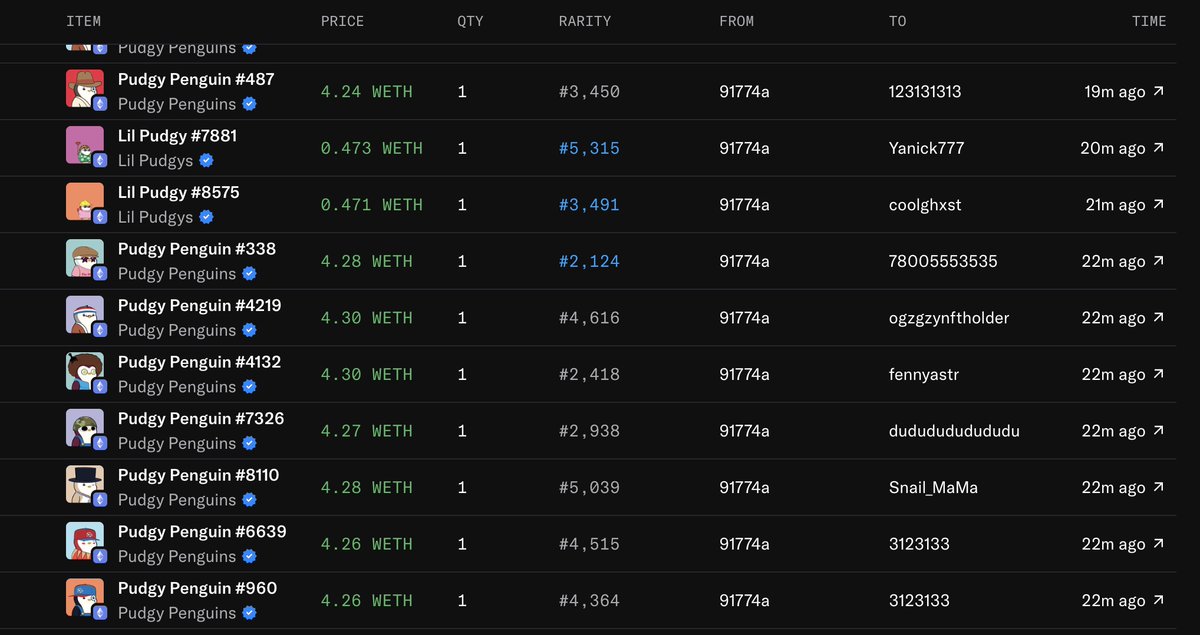Screen dimensions: 1200x635
Task: Open Lil Pudgy #8575 thumbnail image
Action: coord(84,201)
